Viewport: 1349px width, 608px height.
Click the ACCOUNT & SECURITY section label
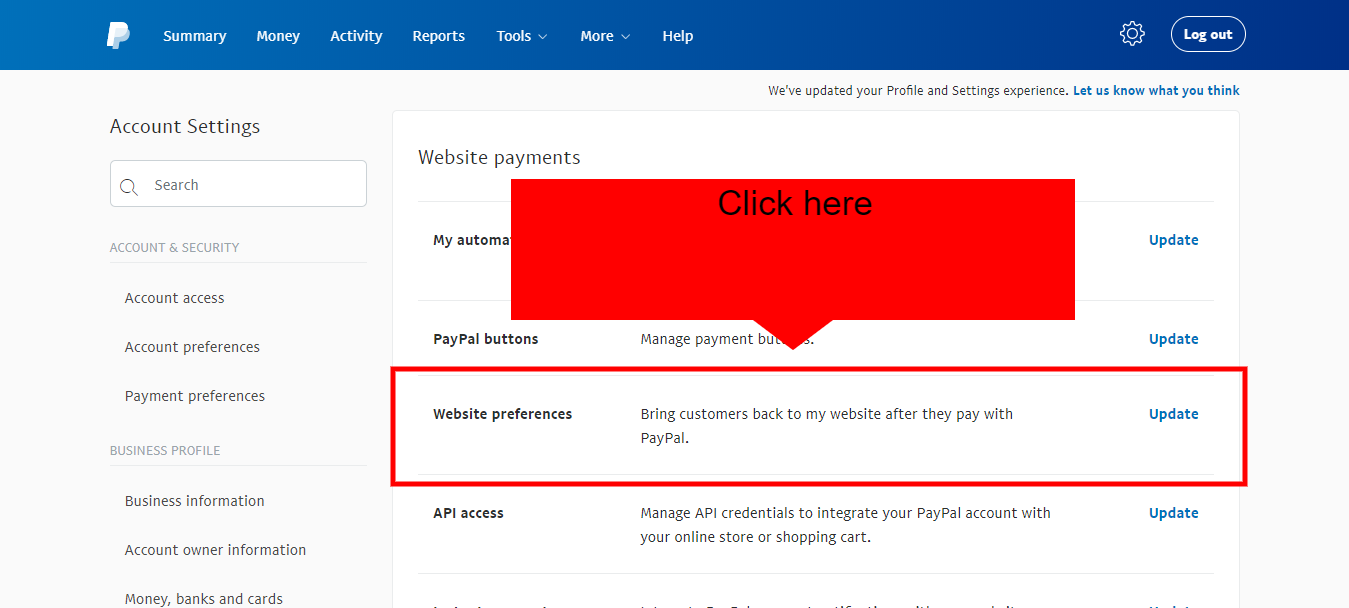[x=174, y=247]
